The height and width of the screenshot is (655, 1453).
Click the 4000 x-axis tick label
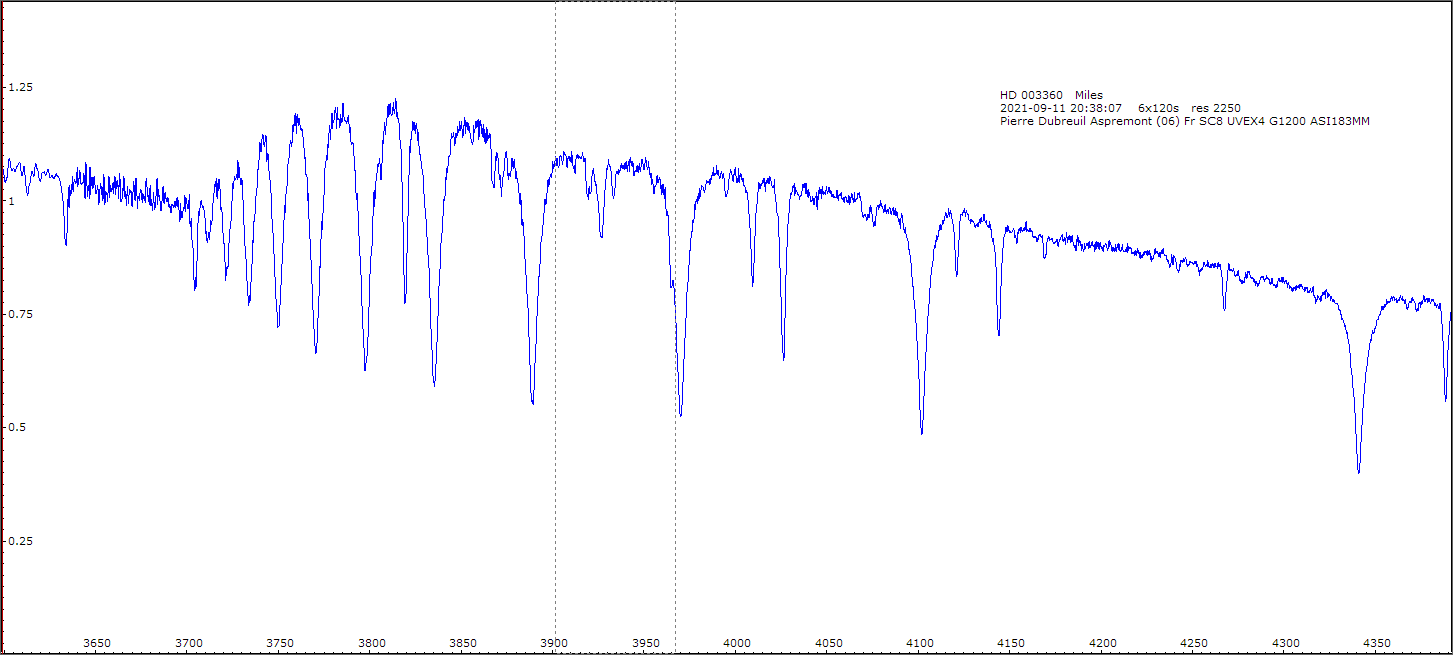coord(737,642)
